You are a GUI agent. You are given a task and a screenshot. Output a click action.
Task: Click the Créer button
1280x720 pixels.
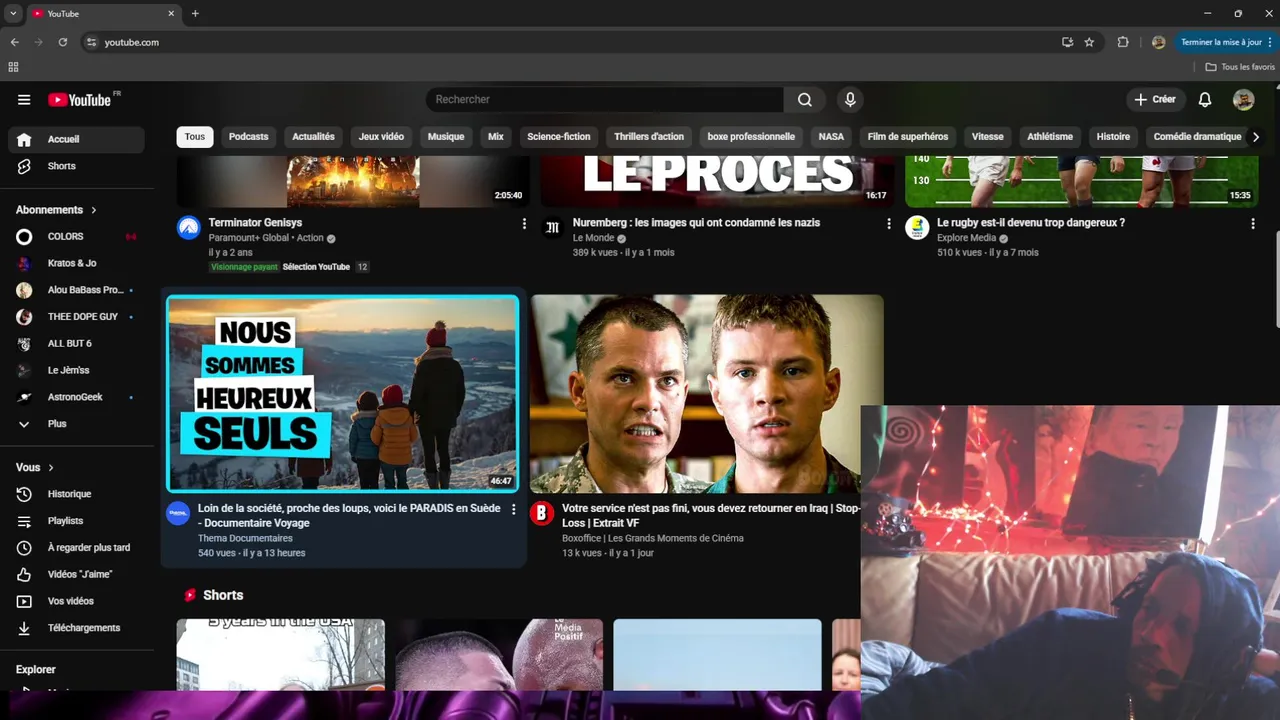point(1155,99)
